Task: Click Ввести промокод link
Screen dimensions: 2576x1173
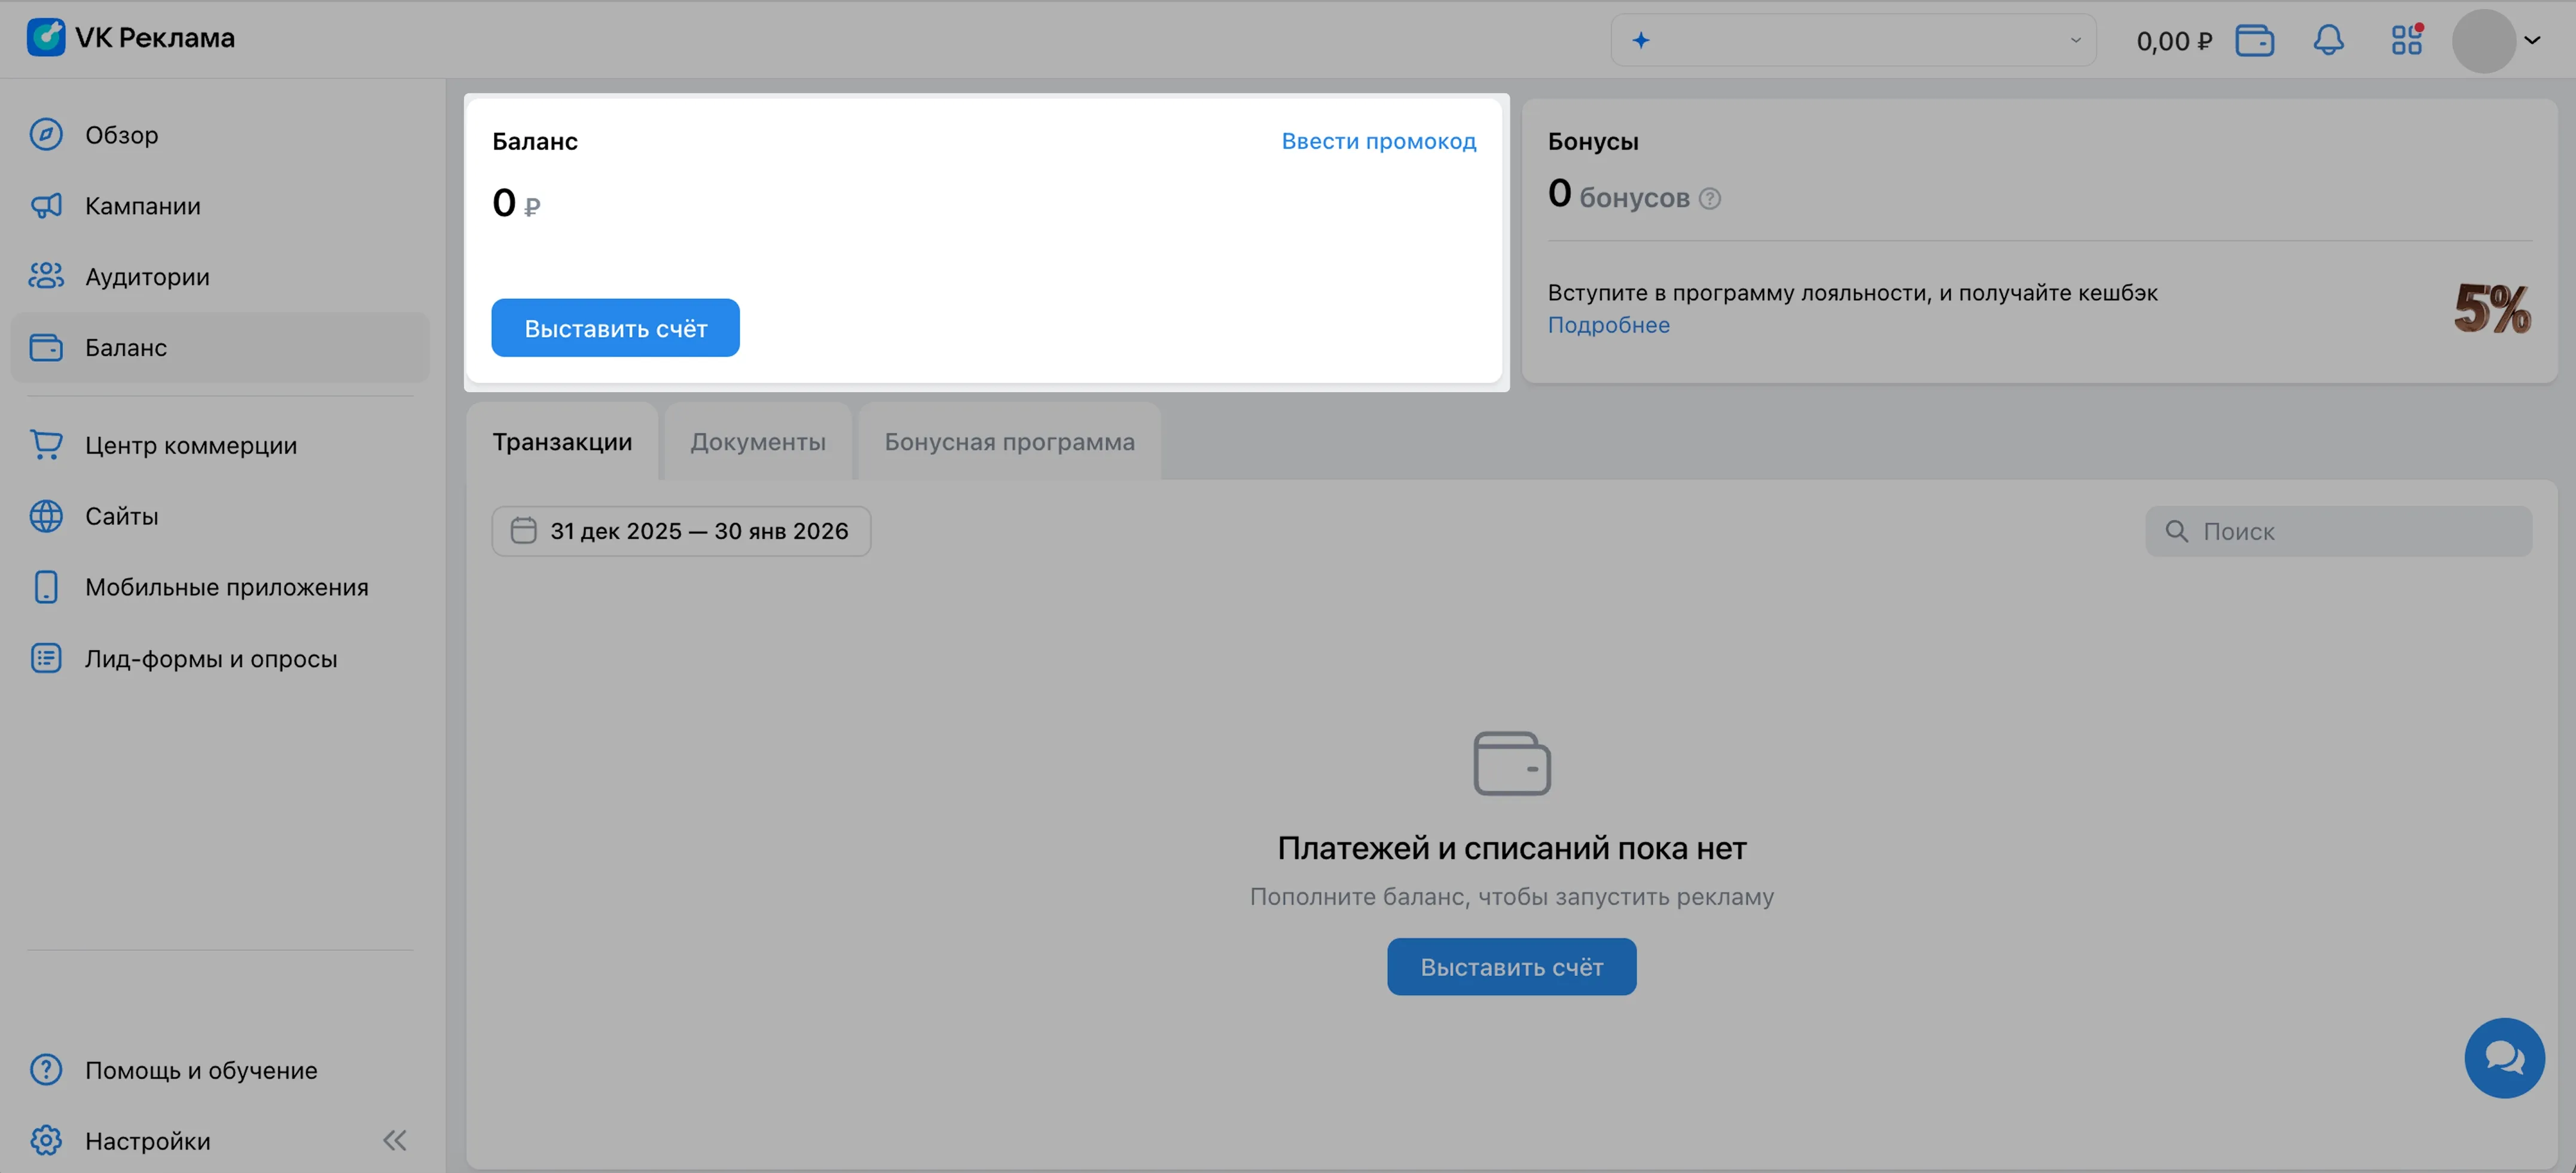Action: [x=1378, y=142]
